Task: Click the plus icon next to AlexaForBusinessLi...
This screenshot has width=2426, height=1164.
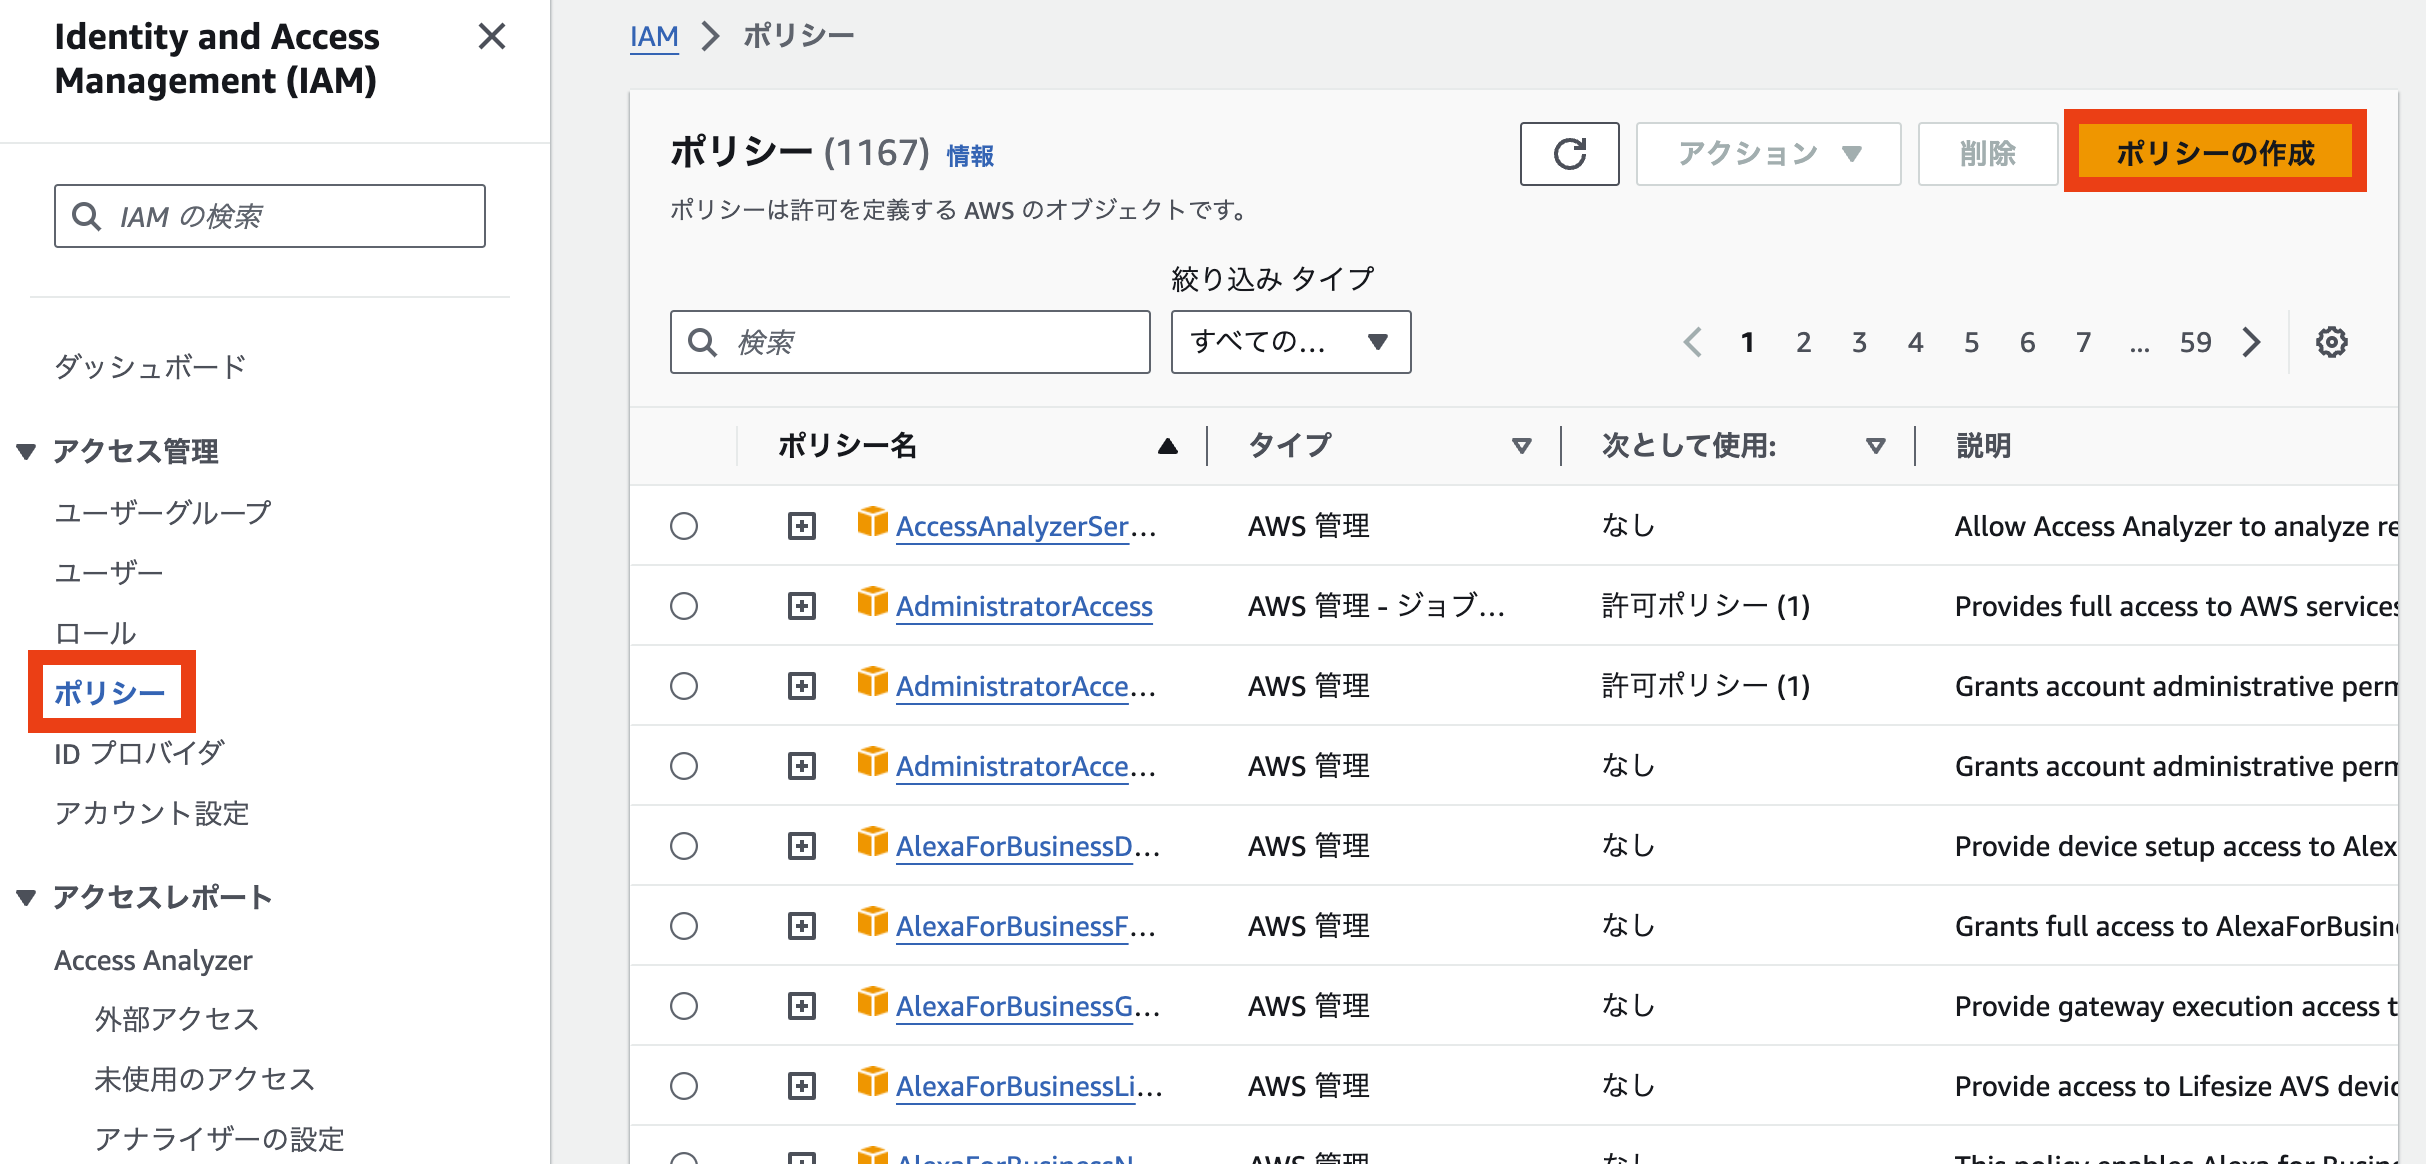Action: tap(800, 1085)
